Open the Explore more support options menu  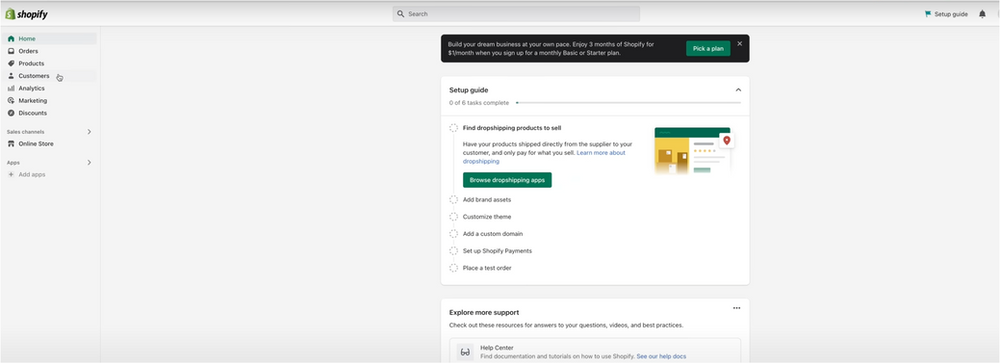[737, 308]
